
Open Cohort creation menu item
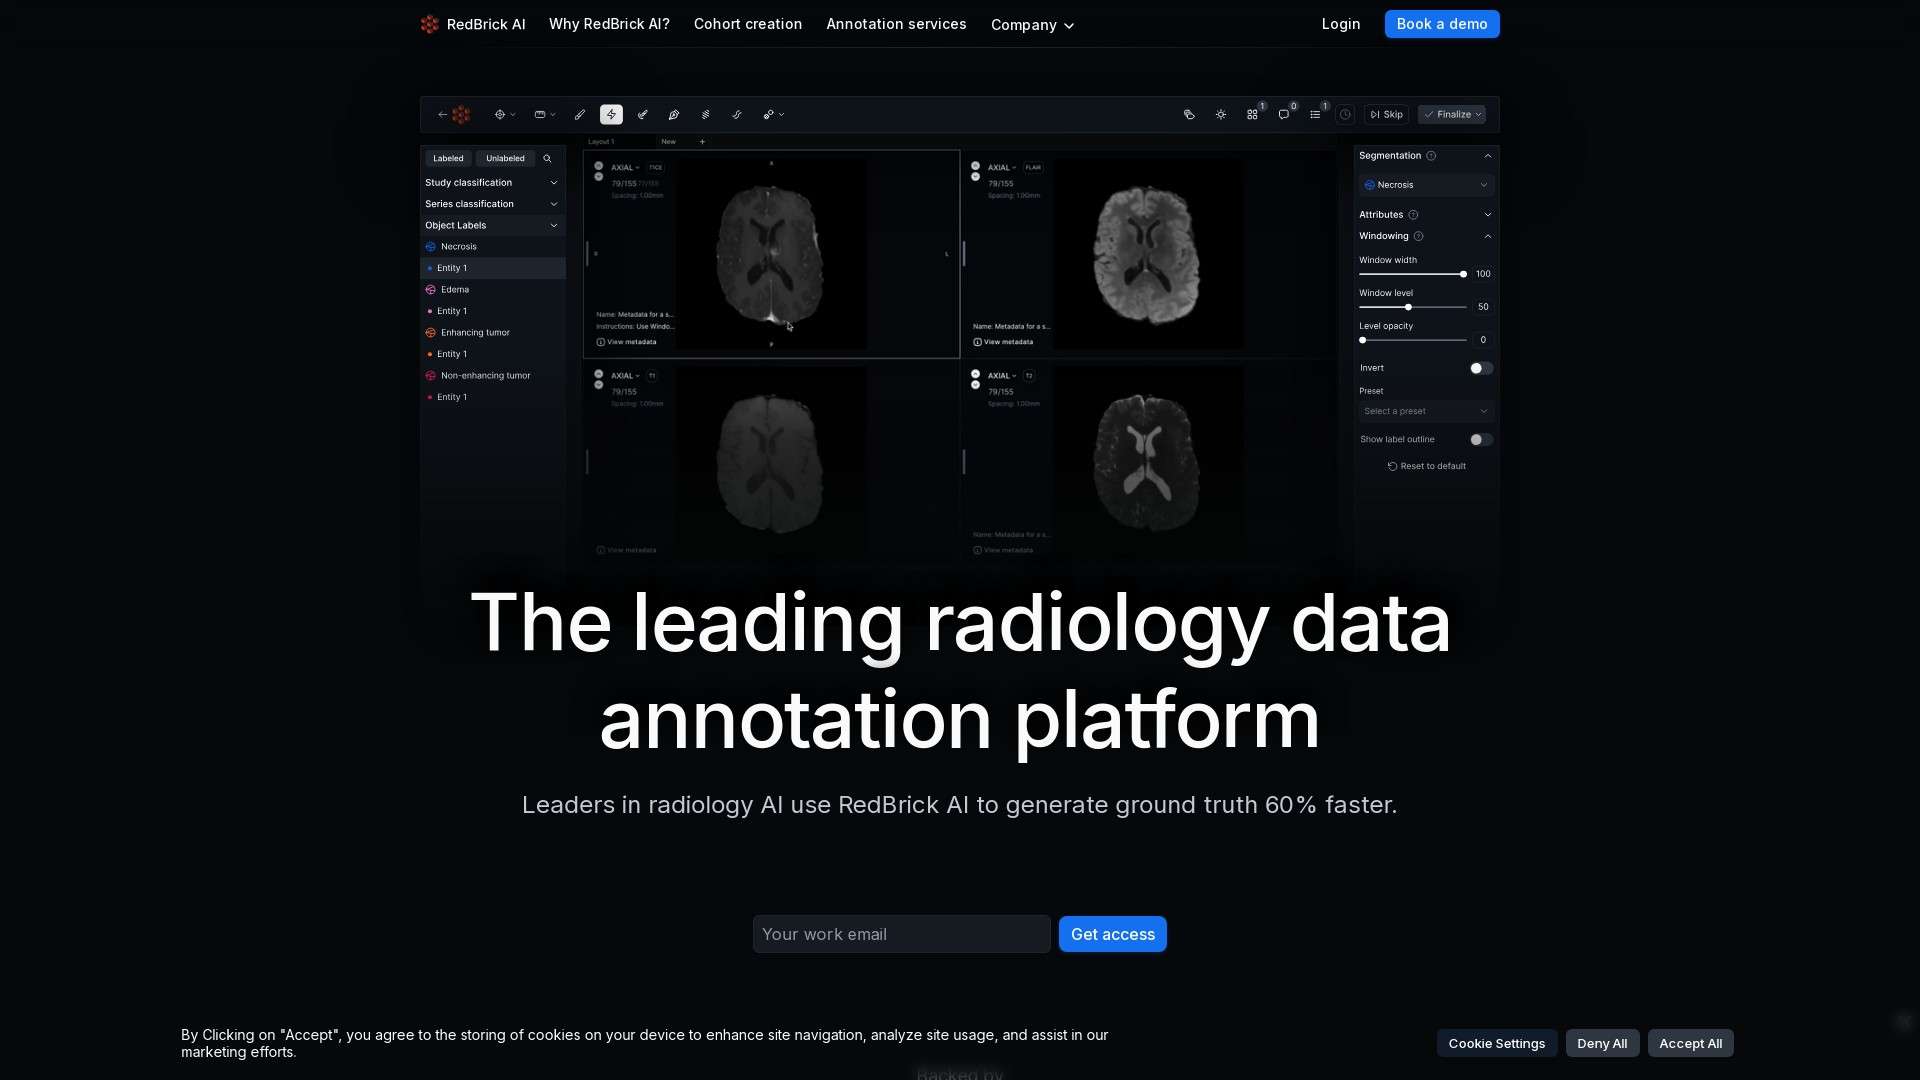[x=748, y=24]
